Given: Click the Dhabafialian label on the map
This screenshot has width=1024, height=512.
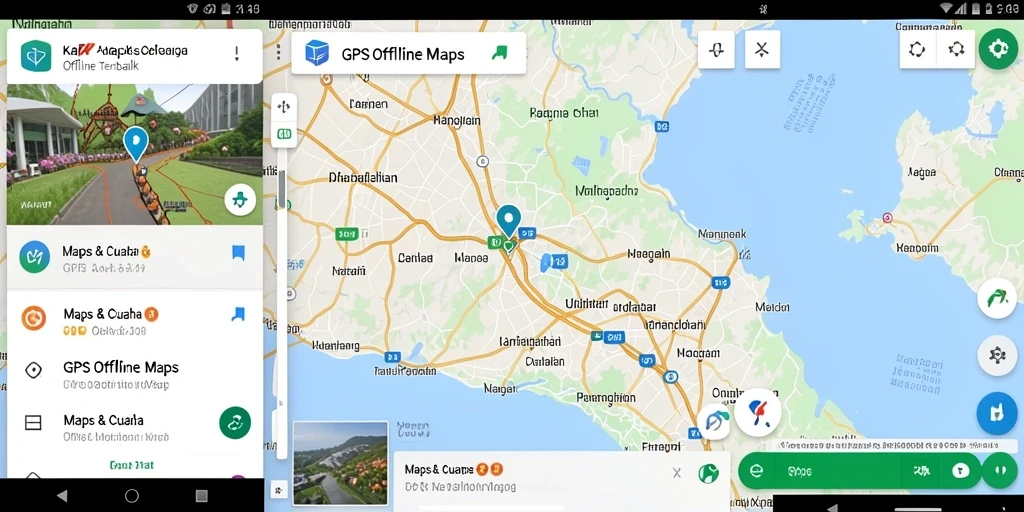Looking at the screenshot, I should [362, 177].
